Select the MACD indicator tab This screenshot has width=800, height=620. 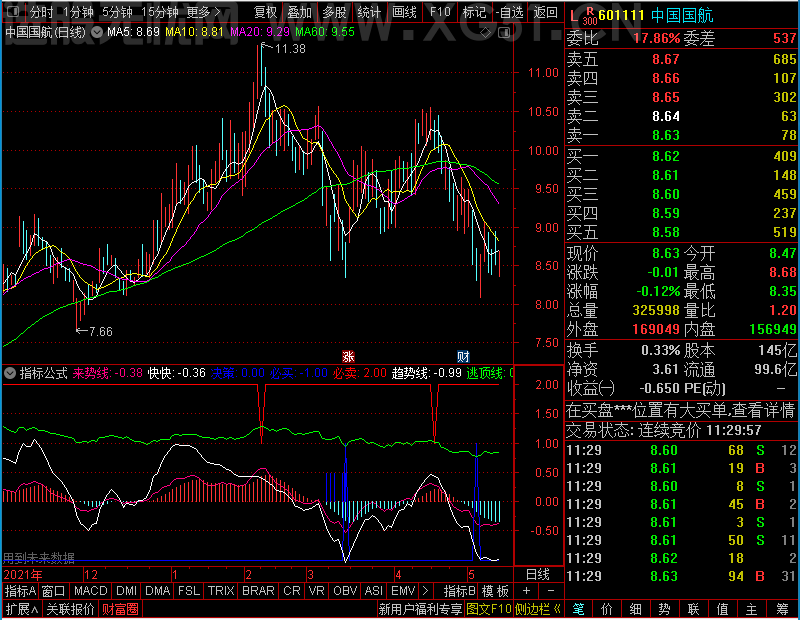pos(90,591)
